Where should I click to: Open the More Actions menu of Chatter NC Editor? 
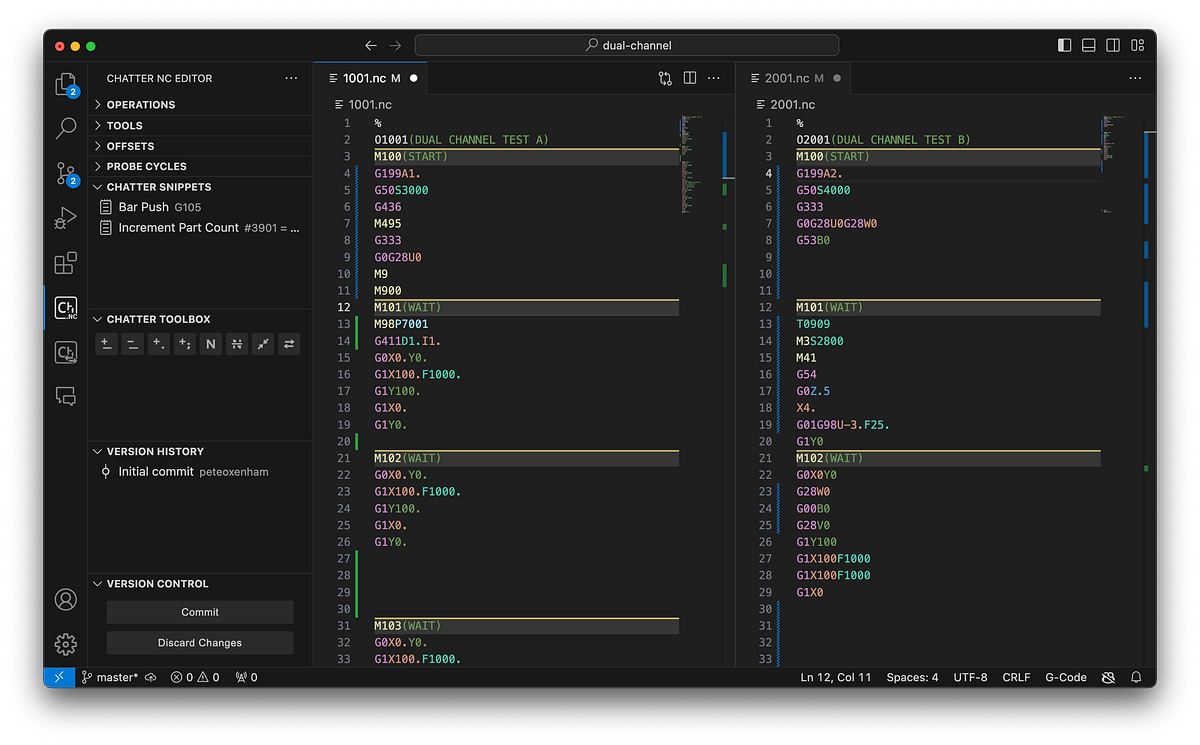(291, 78)
